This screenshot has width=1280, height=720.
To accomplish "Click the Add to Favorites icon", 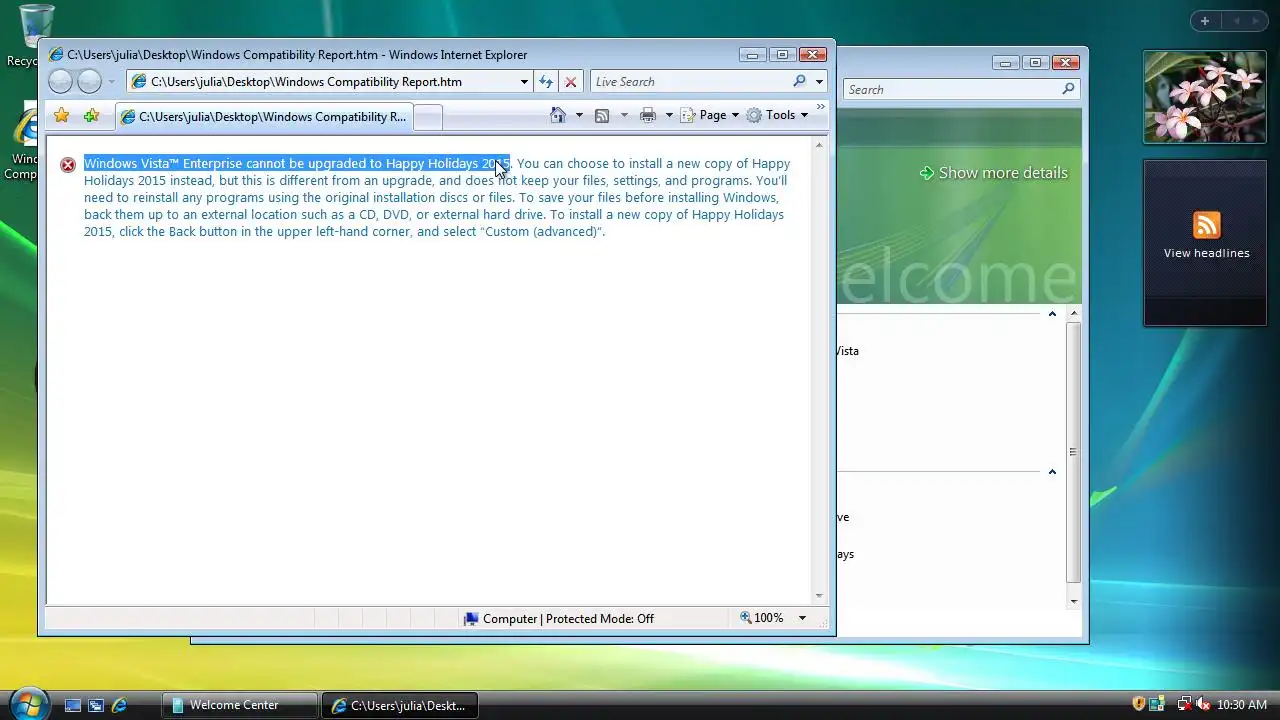I will 91,116.
